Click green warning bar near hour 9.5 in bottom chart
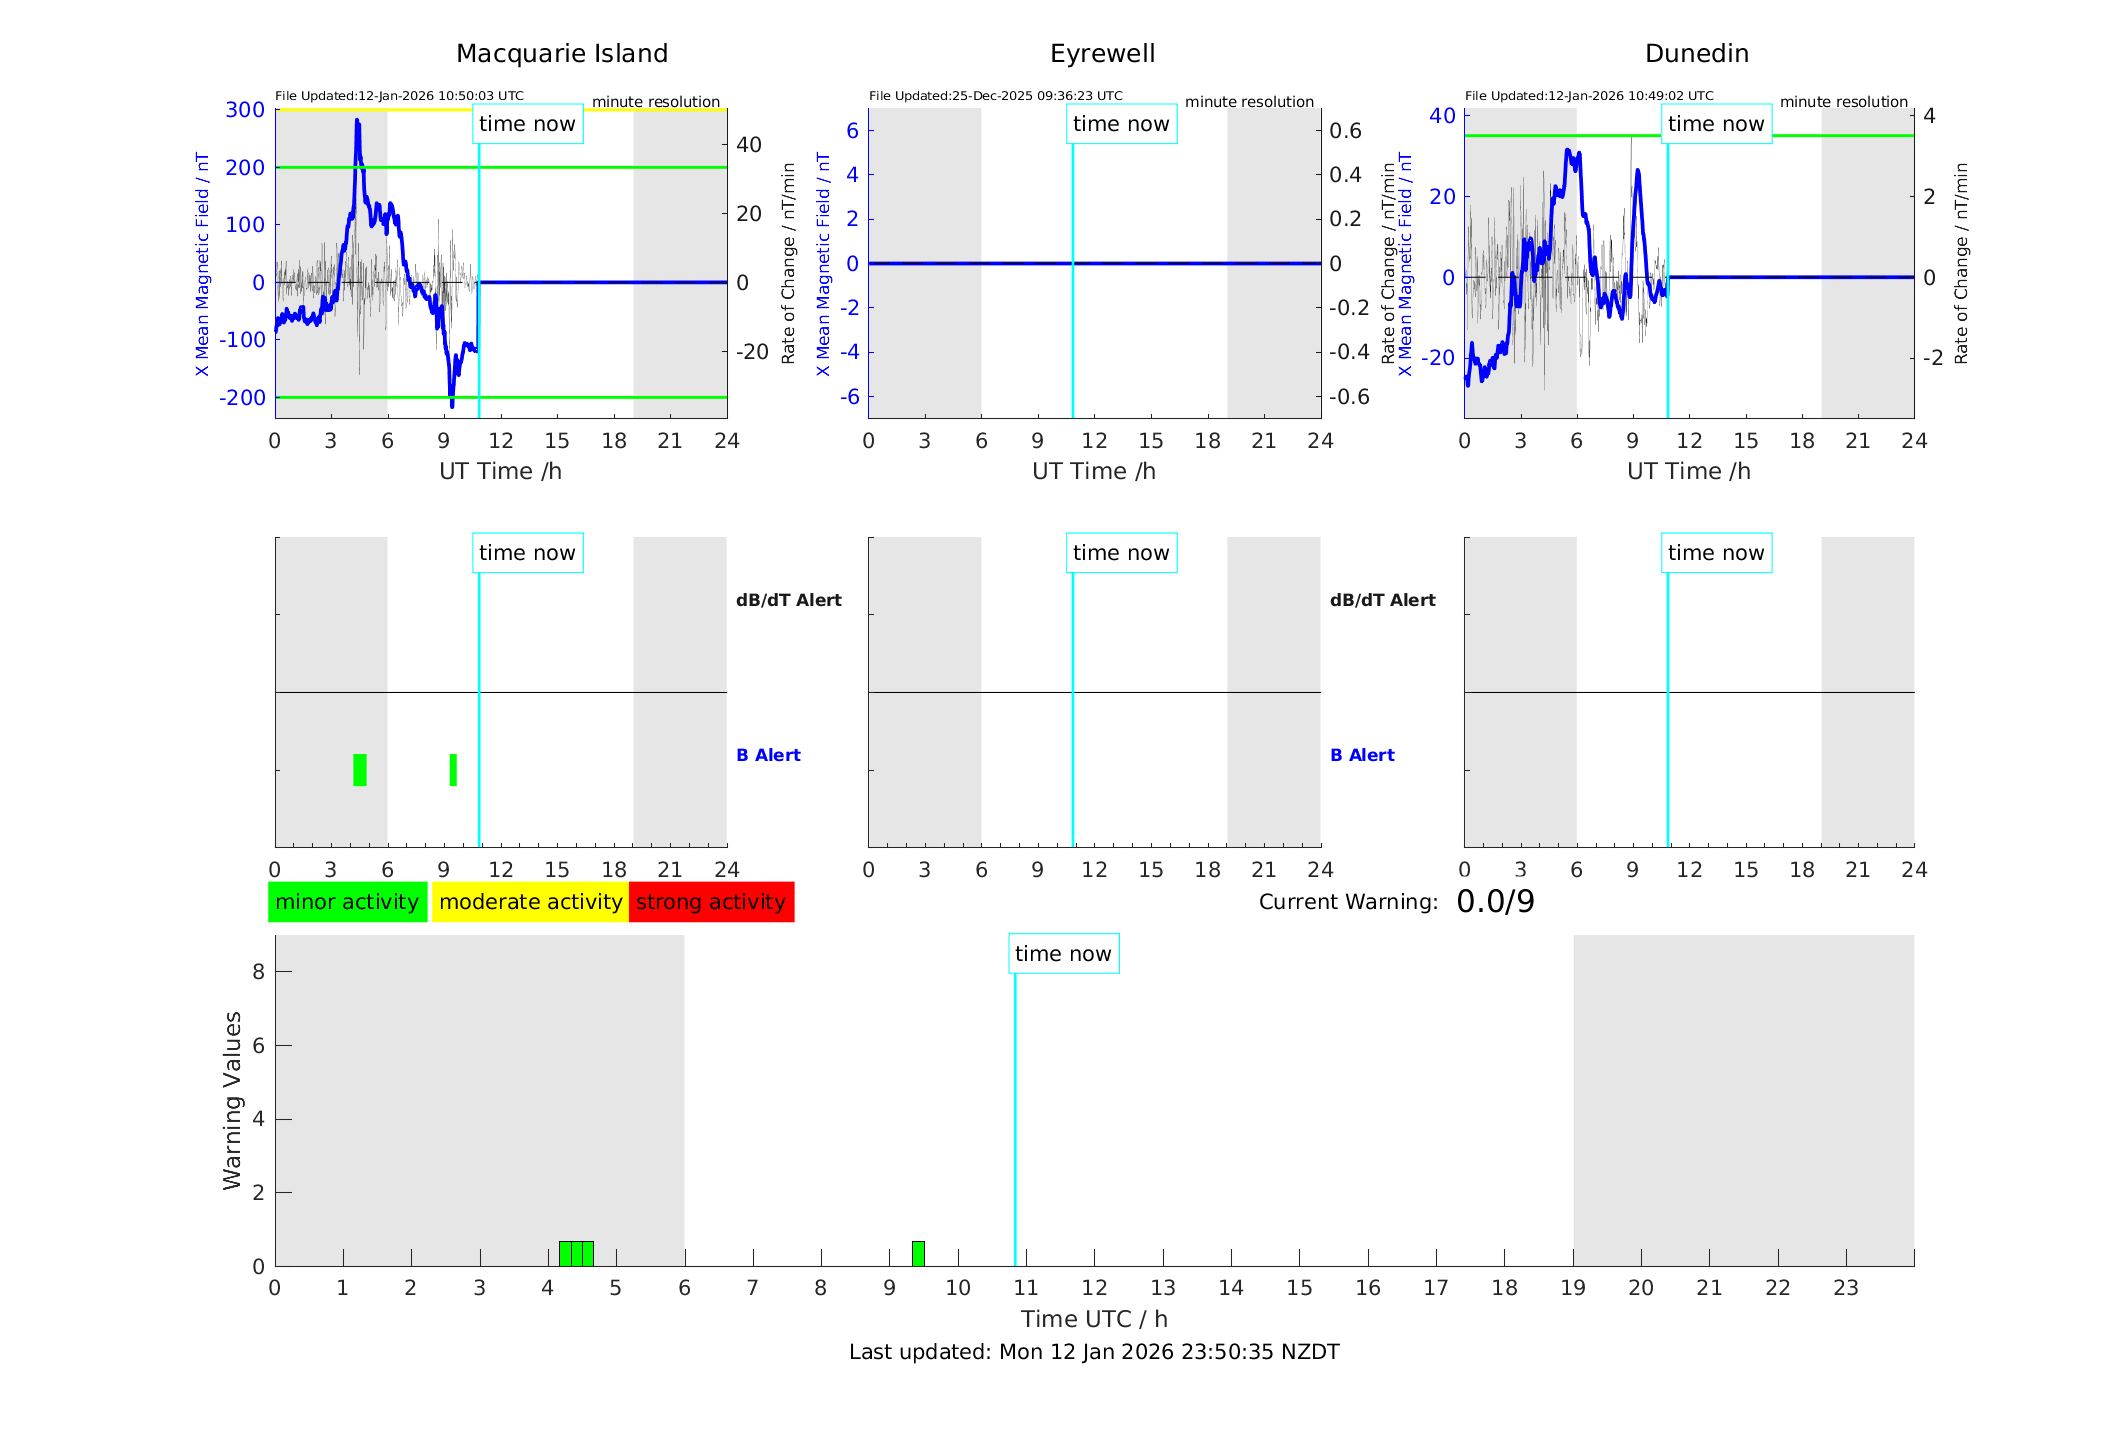Screen dimensions: 2117x1437 [x=918, y=1254]
